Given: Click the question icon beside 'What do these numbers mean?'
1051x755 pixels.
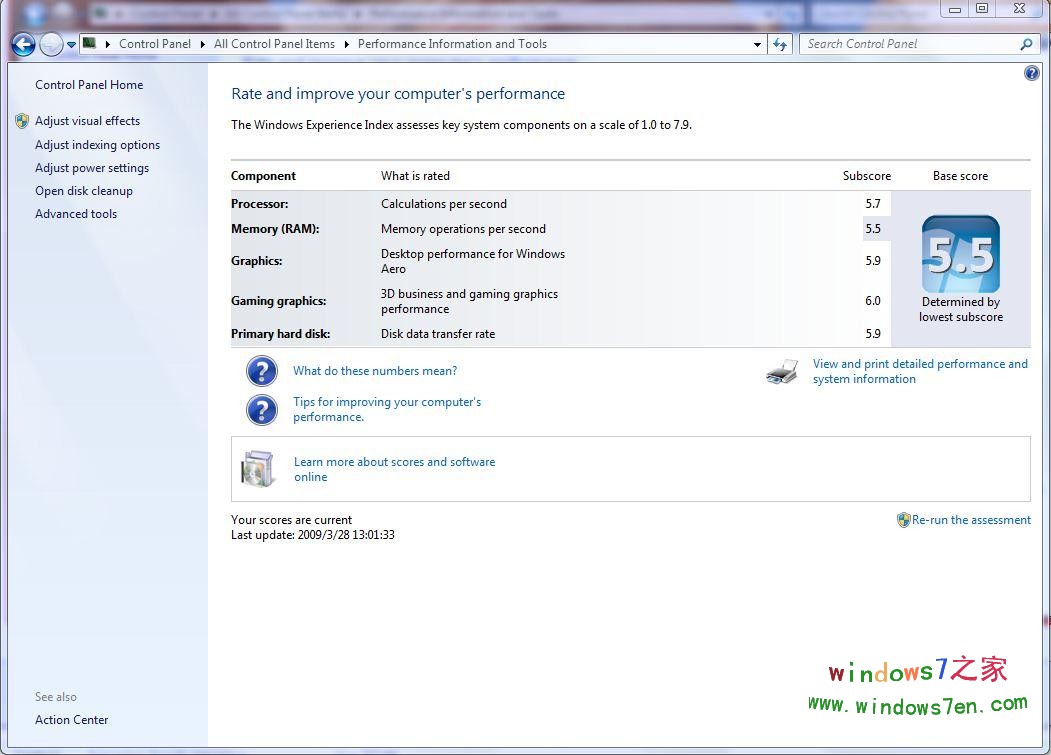Looking at the screenshot, I should (x=262, y=371).
